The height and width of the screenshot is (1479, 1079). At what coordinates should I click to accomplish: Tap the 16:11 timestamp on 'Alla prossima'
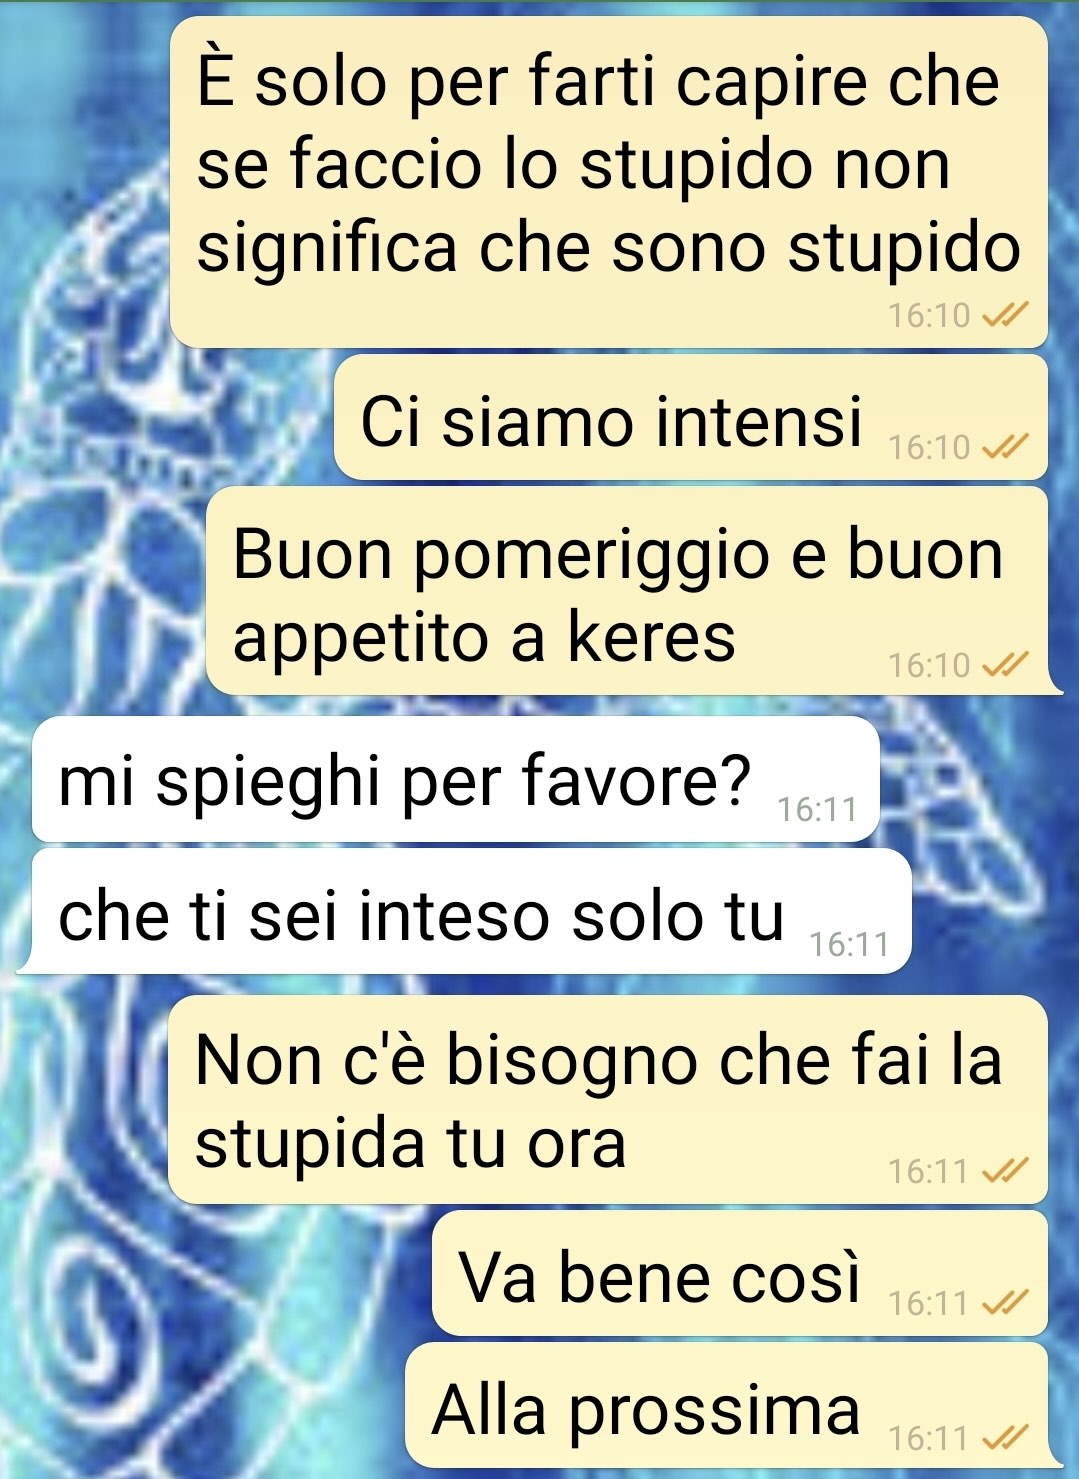(929, 1438)
